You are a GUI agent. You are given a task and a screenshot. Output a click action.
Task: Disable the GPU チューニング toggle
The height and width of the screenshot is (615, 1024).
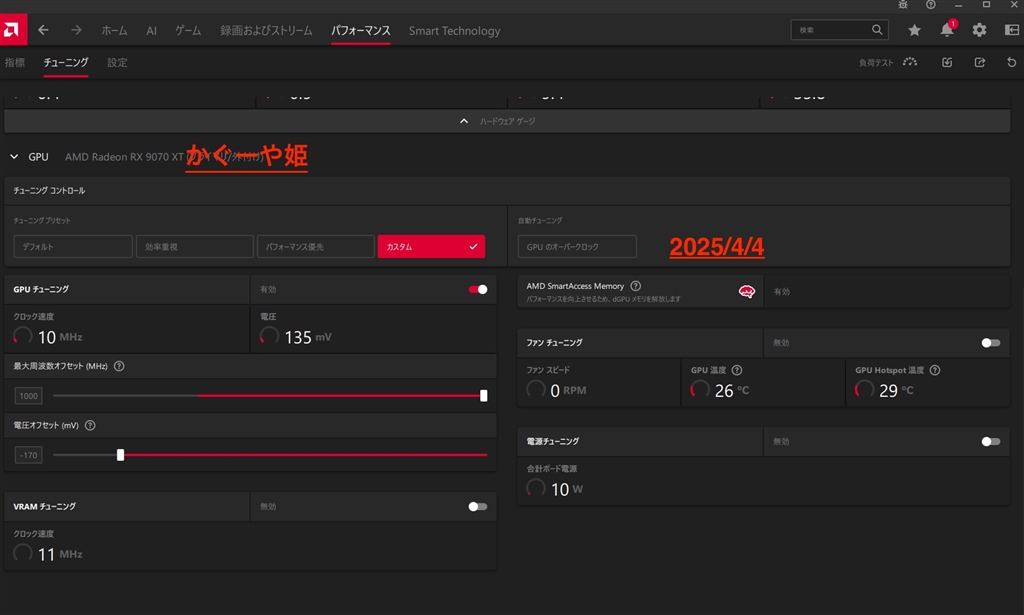(478, 289)
